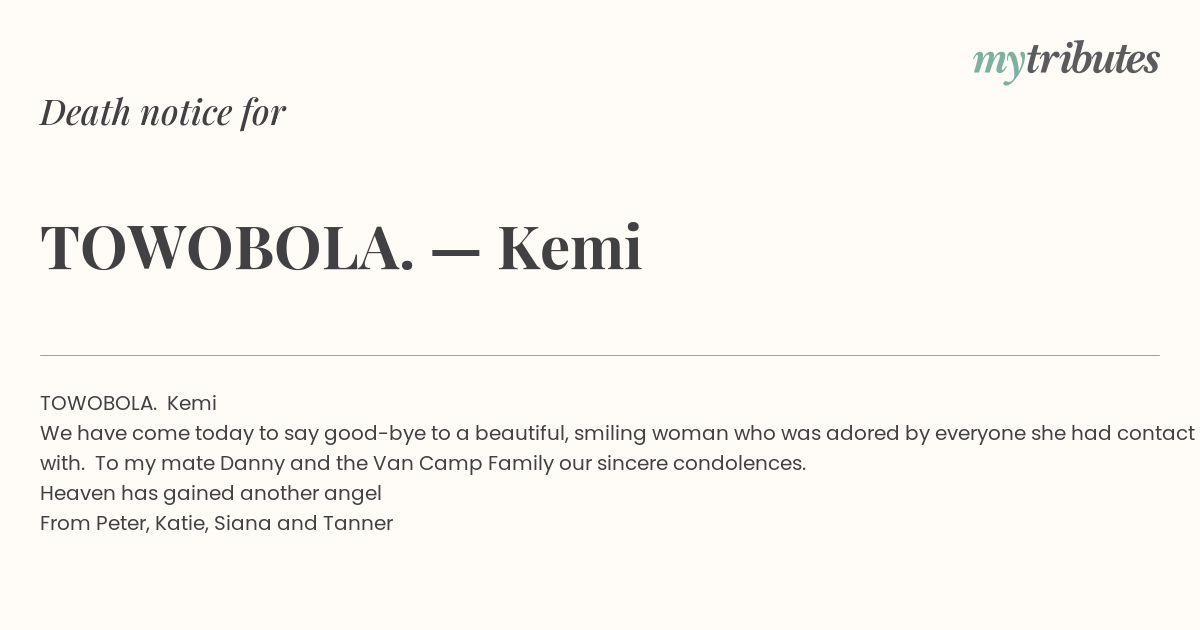Click the word "angel" in the notice
The width and height of the screenshot is (1200, 630).
[x=353, y=494]
